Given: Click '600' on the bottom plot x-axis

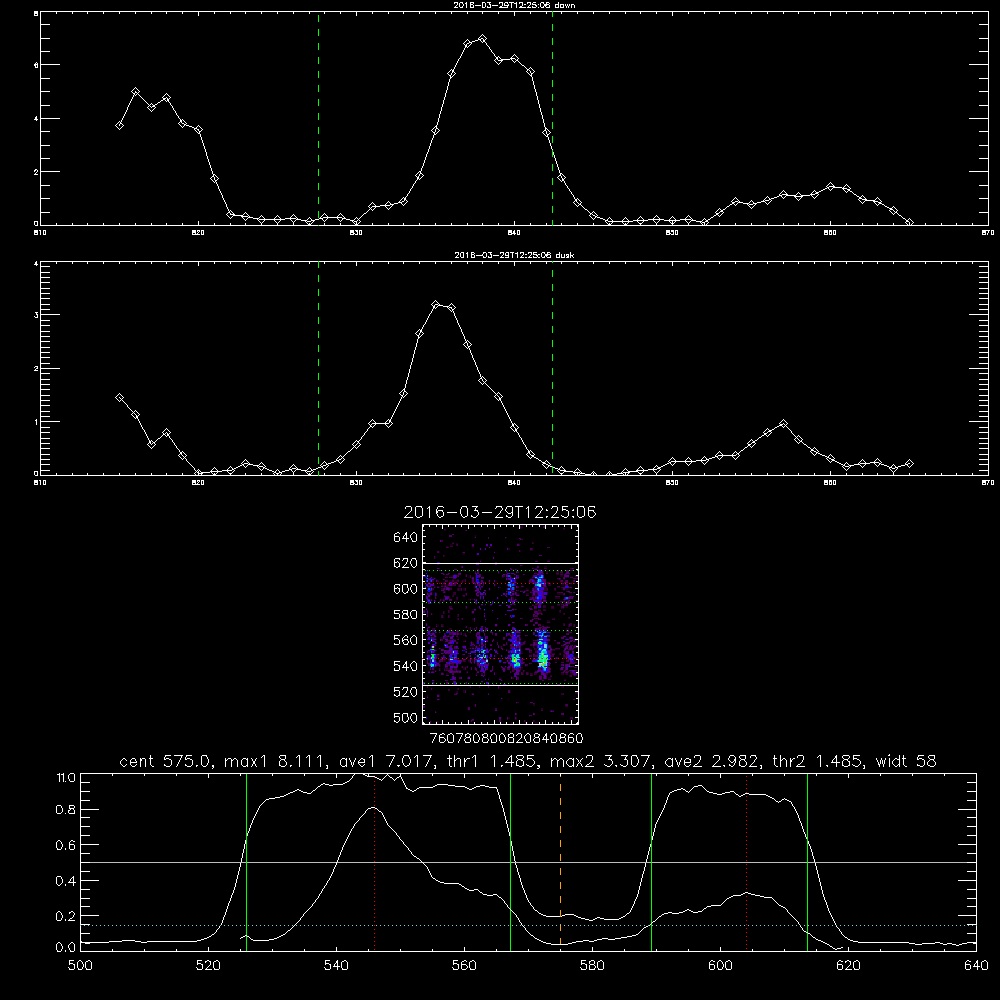Looking at the screenshot, I should [x=720, y=966].
